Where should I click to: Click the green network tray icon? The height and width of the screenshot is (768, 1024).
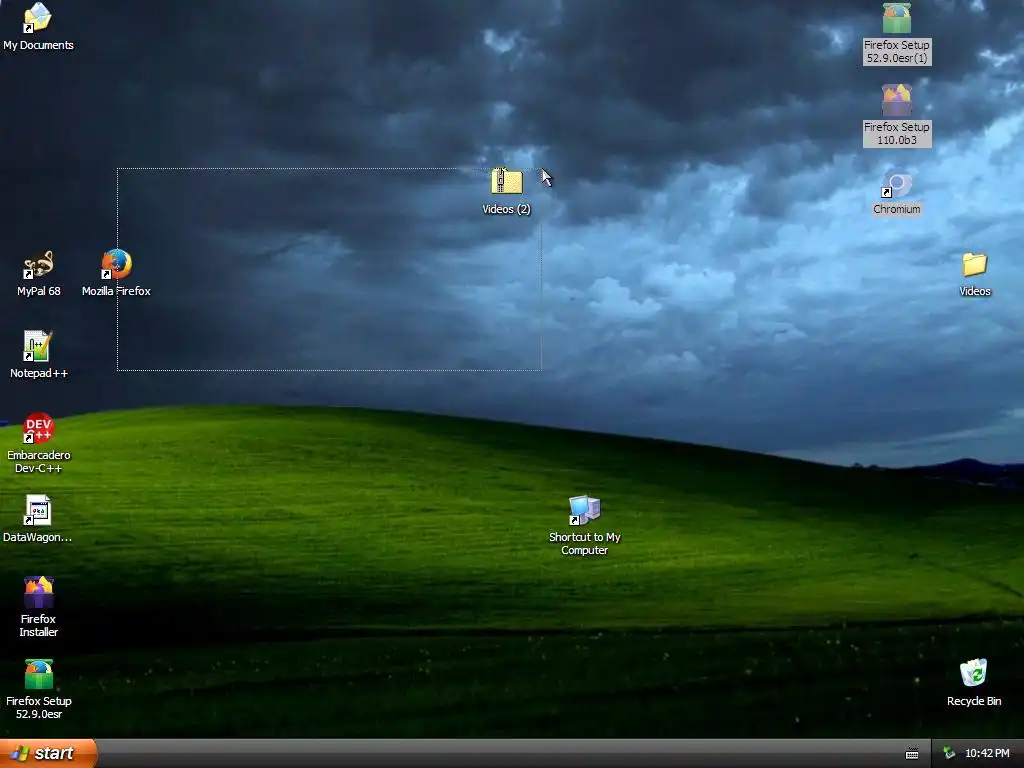950,753
